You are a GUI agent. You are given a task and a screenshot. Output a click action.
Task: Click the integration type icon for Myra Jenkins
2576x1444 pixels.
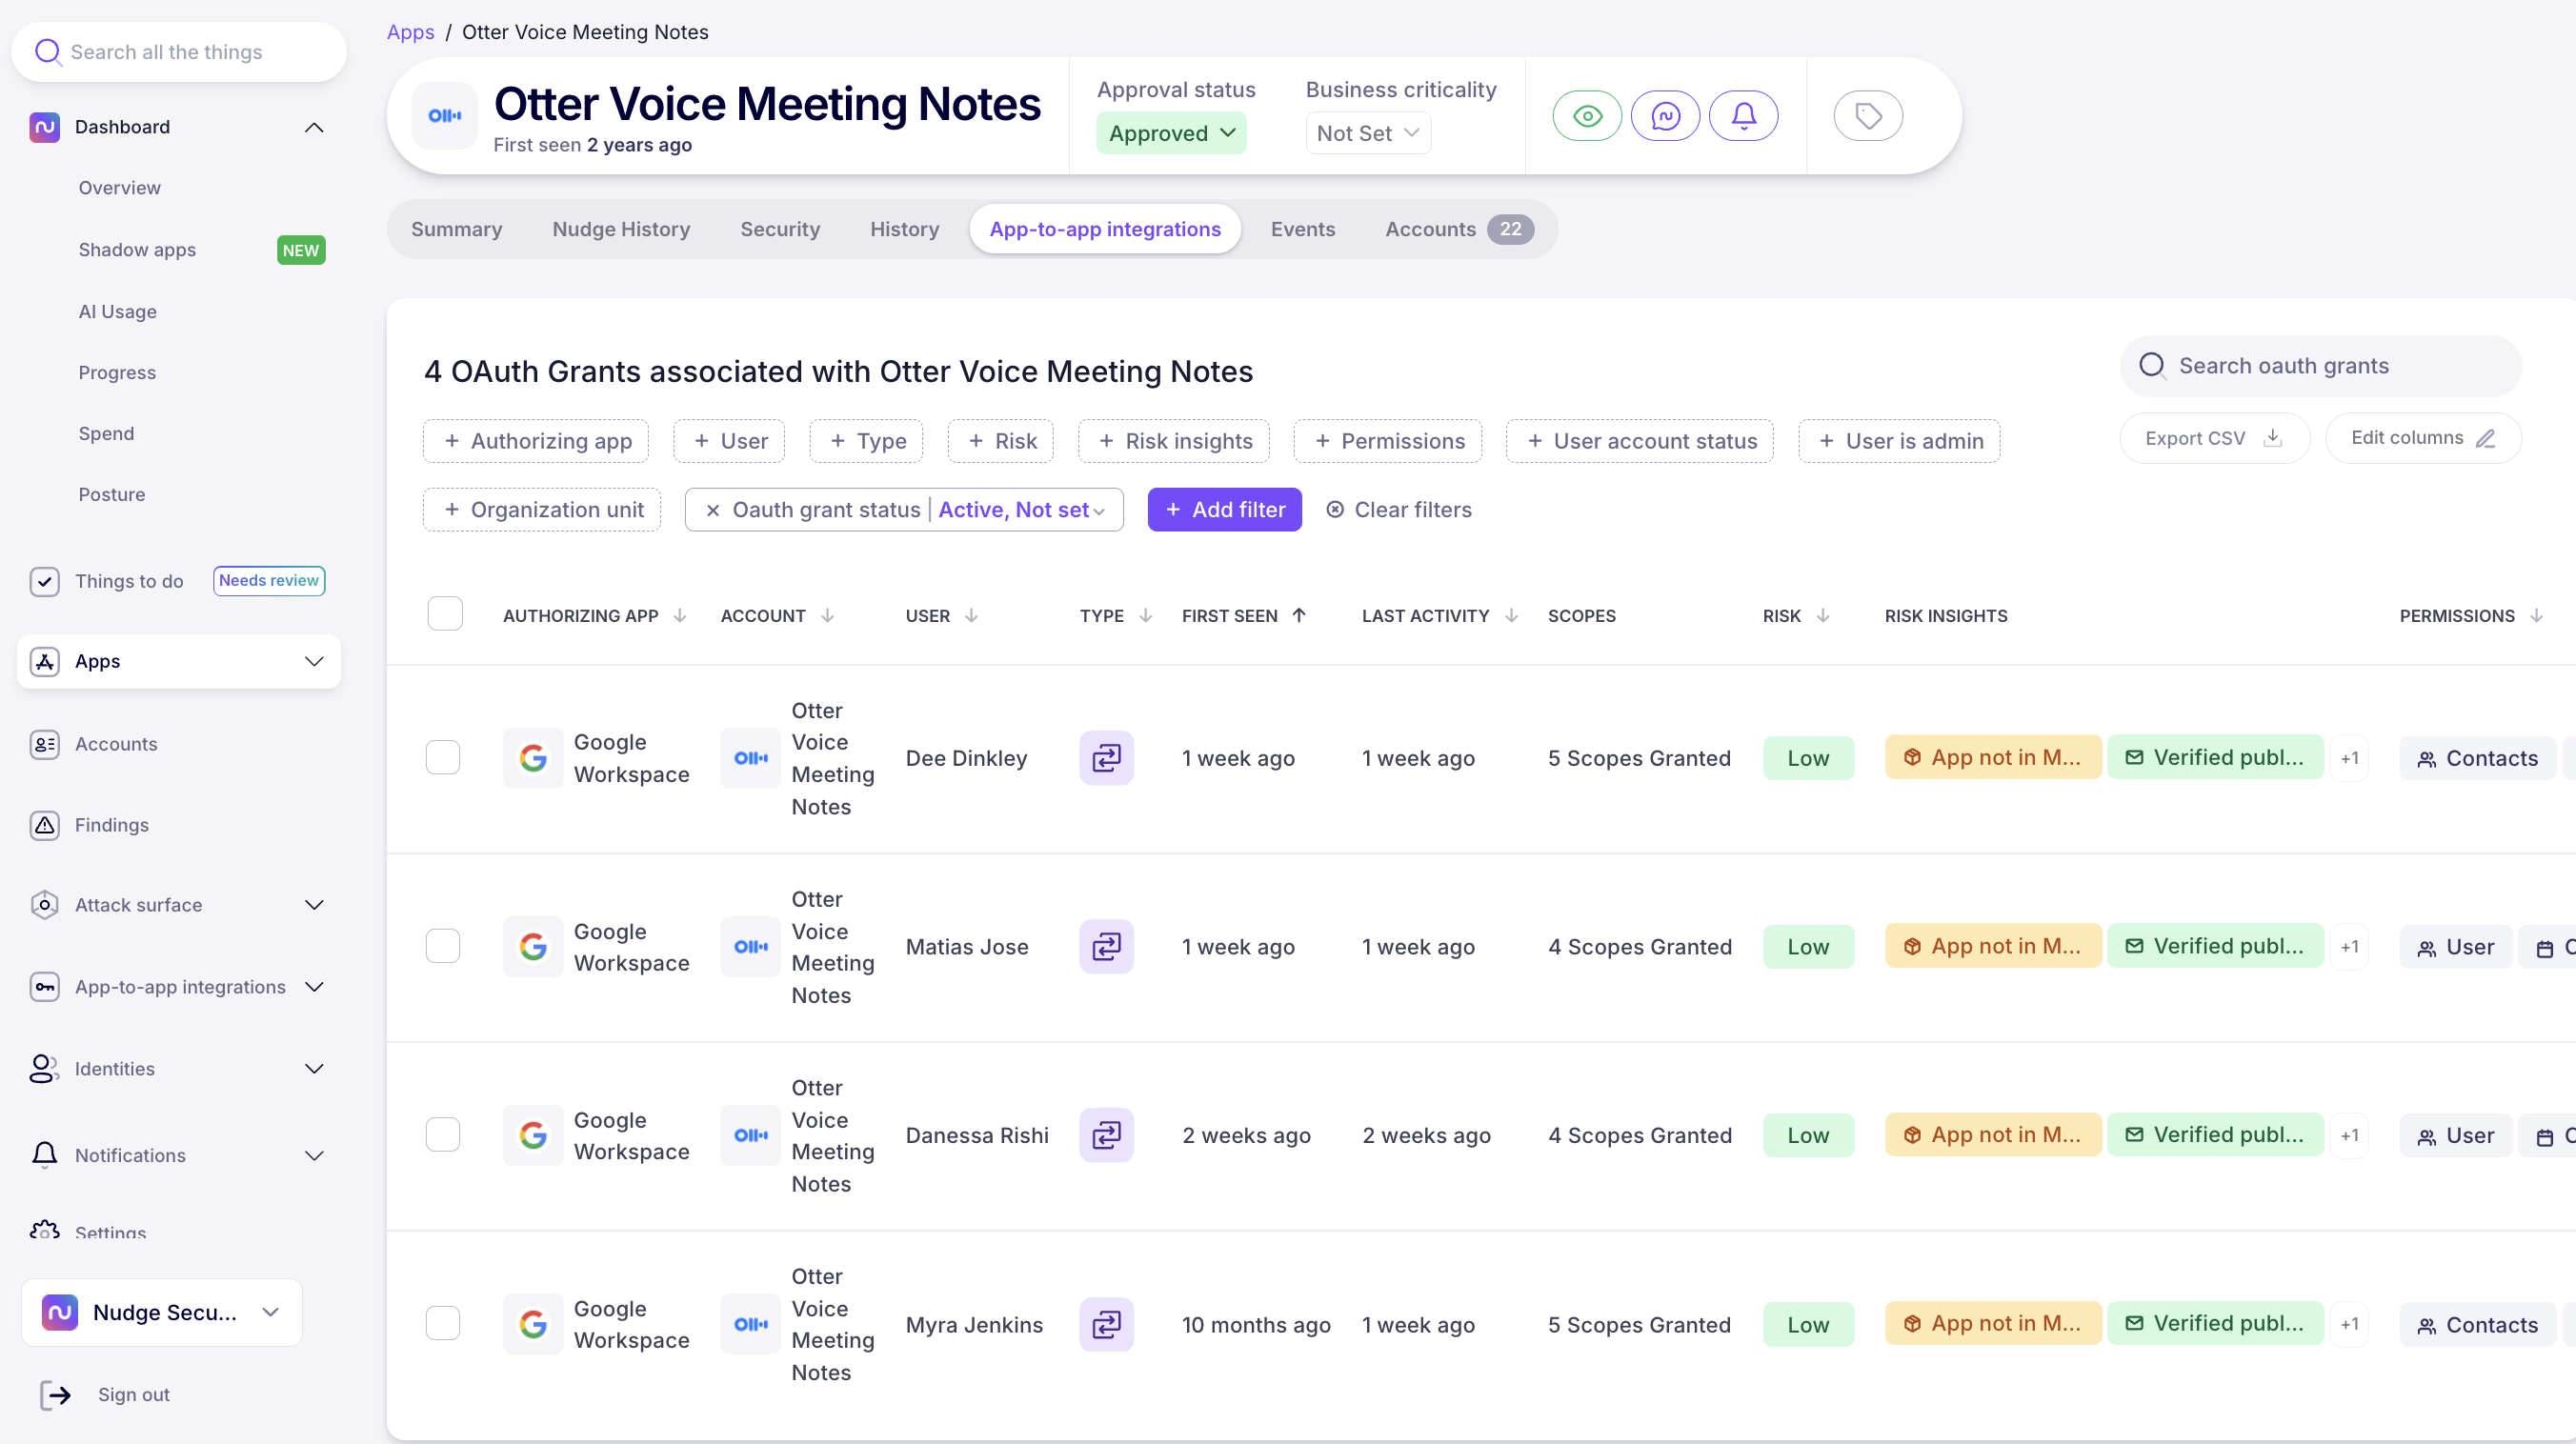(x=1106, y=1324)
